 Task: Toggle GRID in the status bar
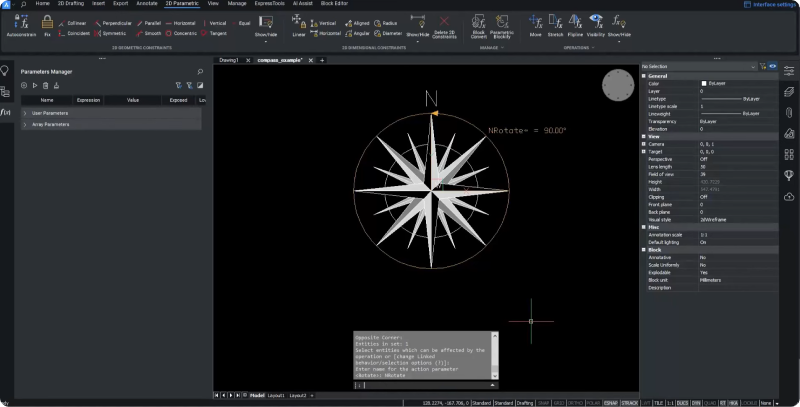coord(561,402)
